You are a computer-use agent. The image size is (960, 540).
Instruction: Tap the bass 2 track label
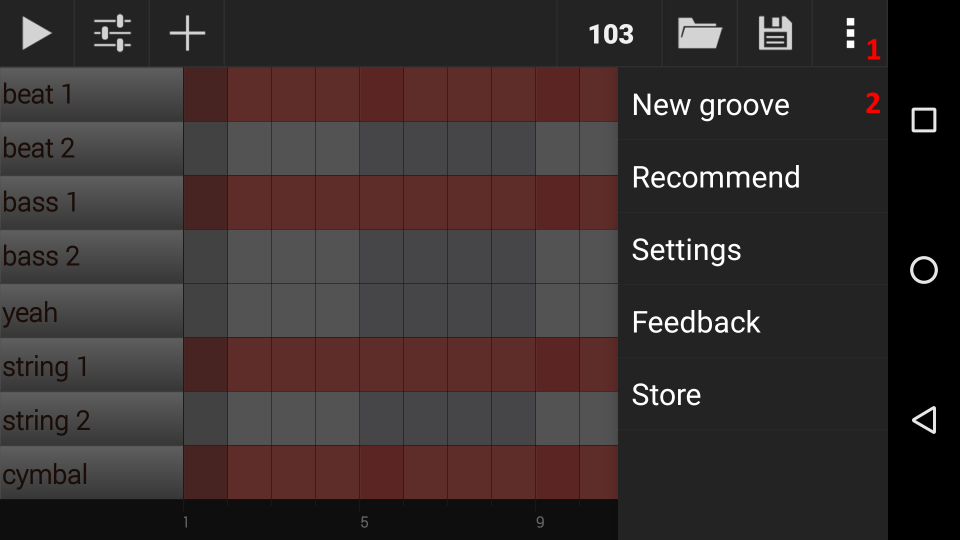(x=91, y=257)
